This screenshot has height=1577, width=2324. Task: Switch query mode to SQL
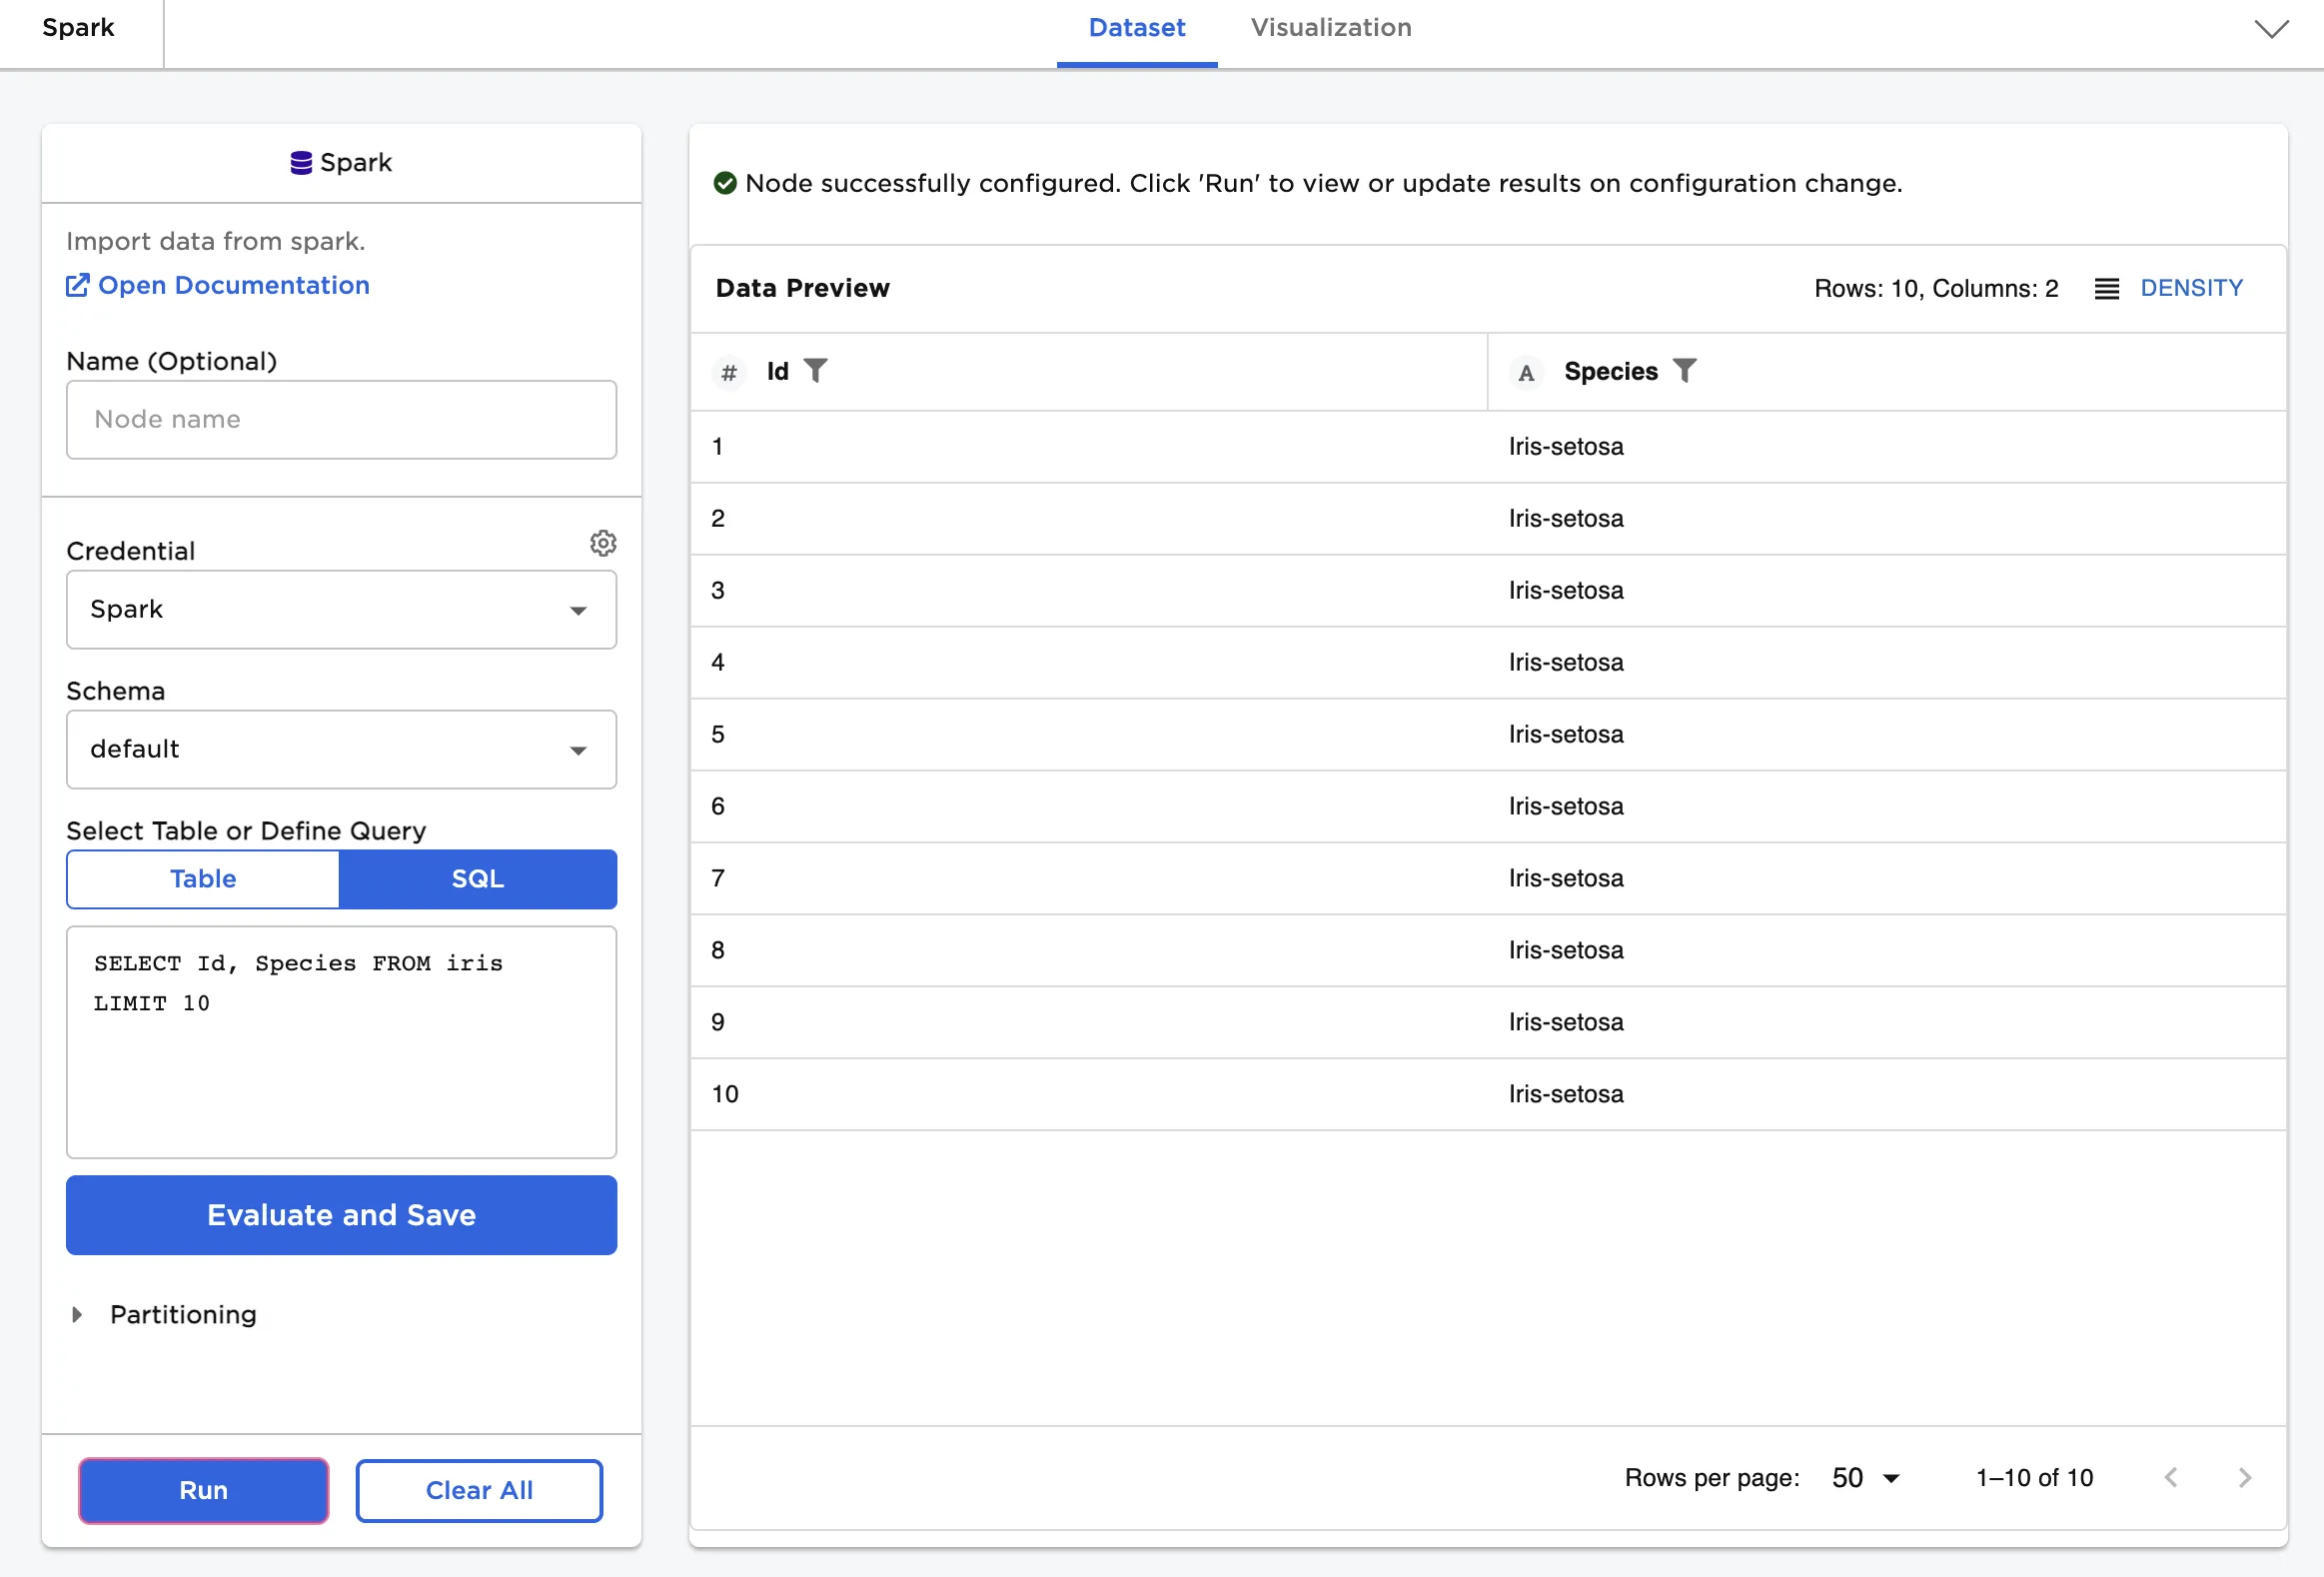point(477,879)
